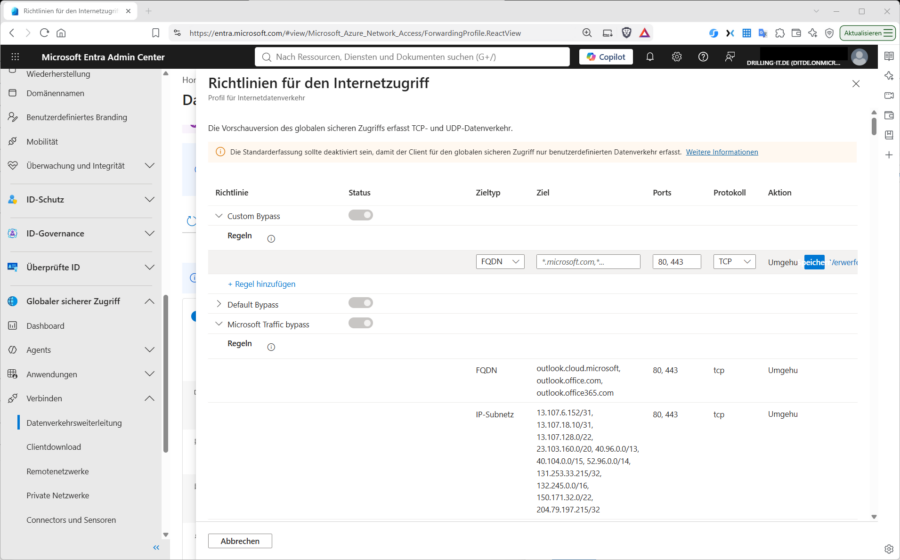Bookmark this page in browser
The height and width of the screenshot is (560, 900).
pyautogui.click(x=155, y=33)
